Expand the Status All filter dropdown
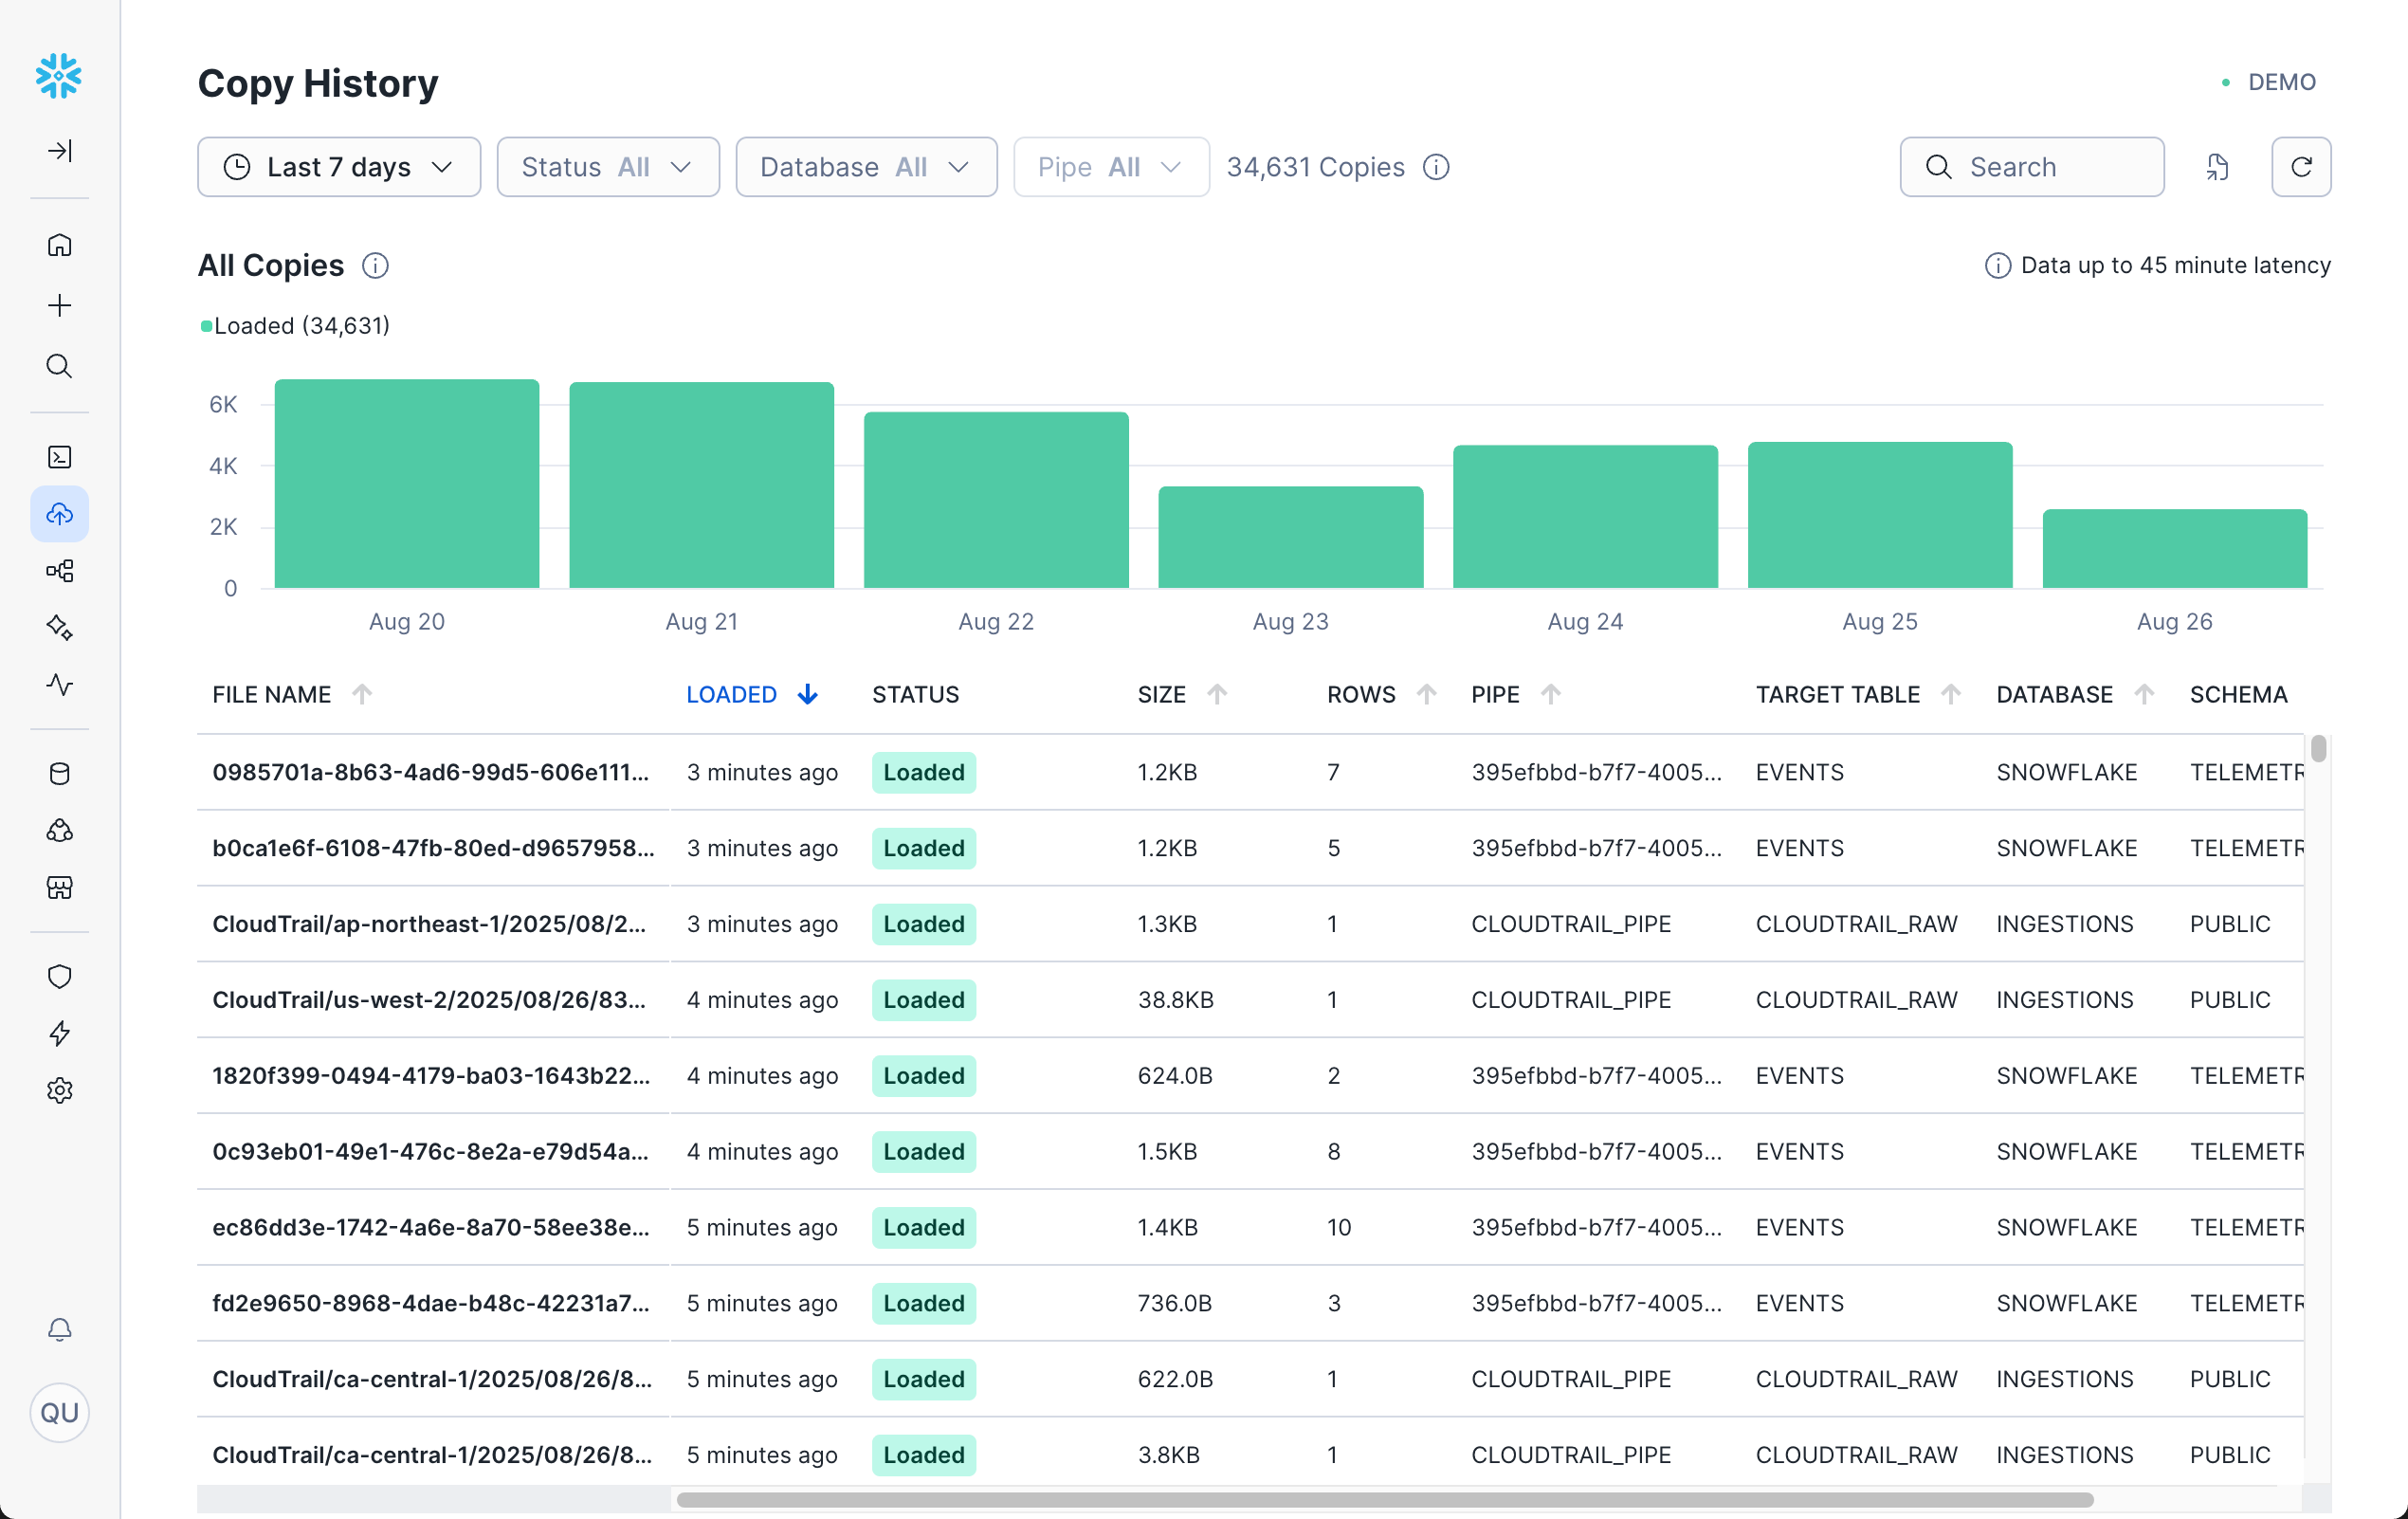 (607, 166)
